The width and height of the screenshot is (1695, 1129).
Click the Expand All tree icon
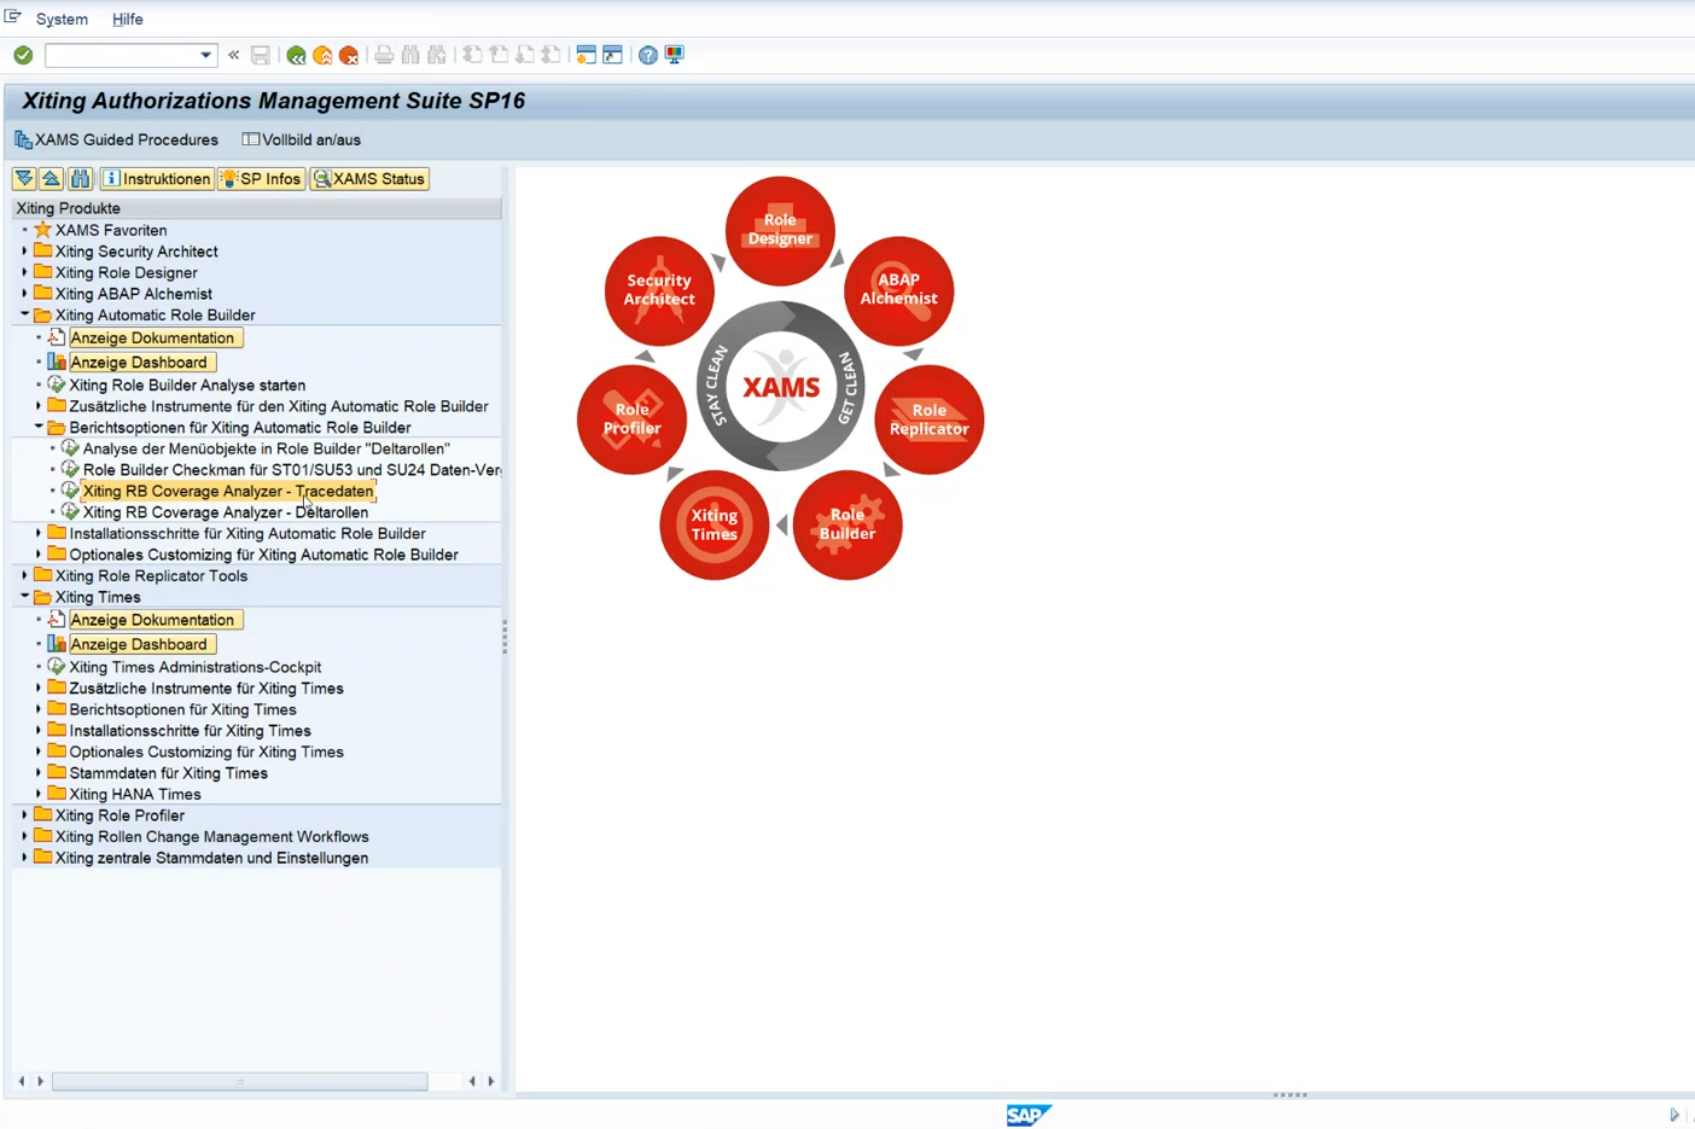24,179
